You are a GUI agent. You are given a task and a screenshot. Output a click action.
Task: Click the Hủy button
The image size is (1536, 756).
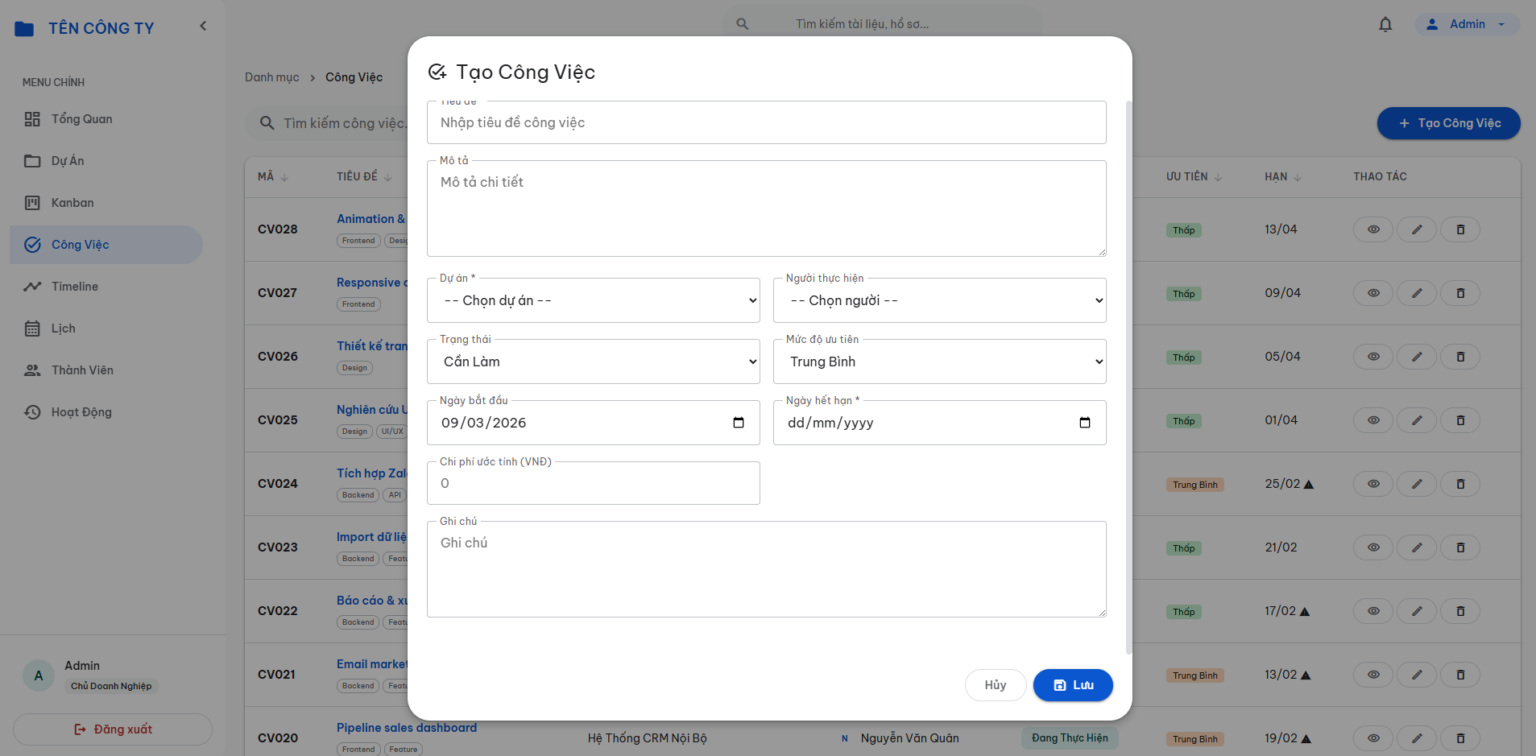[995, 685]
